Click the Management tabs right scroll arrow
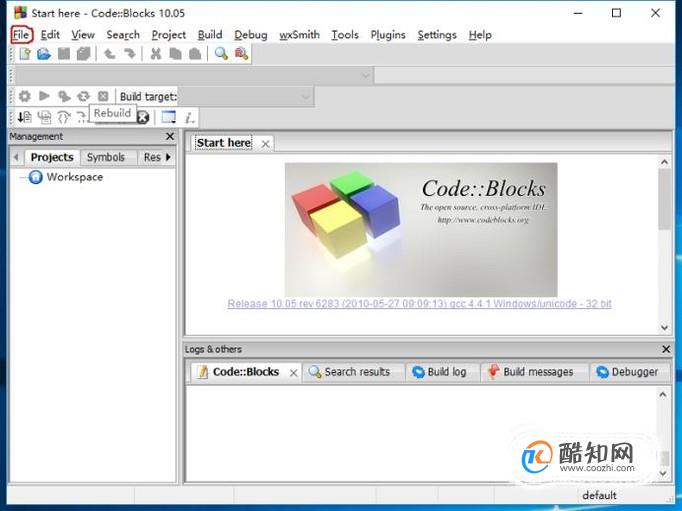This screenshot has height=511, width=682. (168, 157)
